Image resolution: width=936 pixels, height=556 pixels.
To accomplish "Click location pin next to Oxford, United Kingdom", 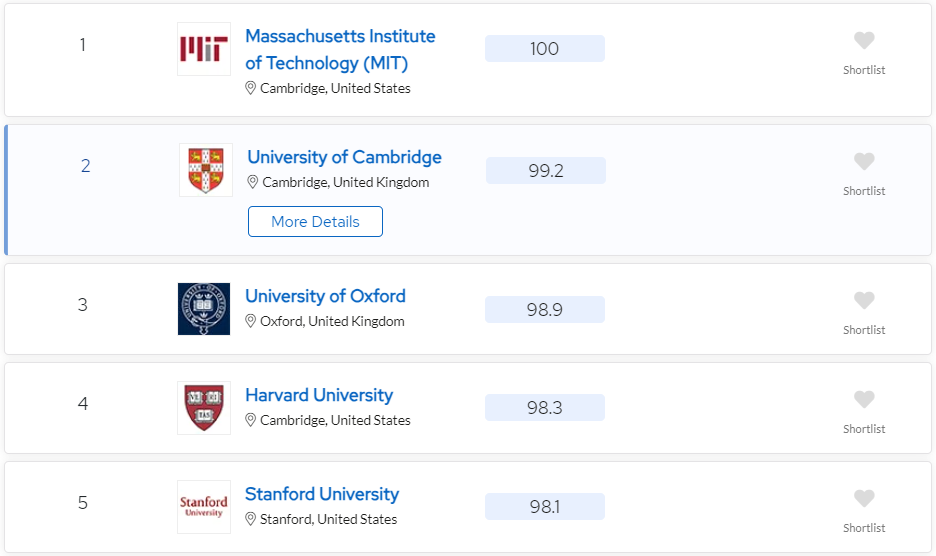I will pyautogui.click(x=251, y=321).
